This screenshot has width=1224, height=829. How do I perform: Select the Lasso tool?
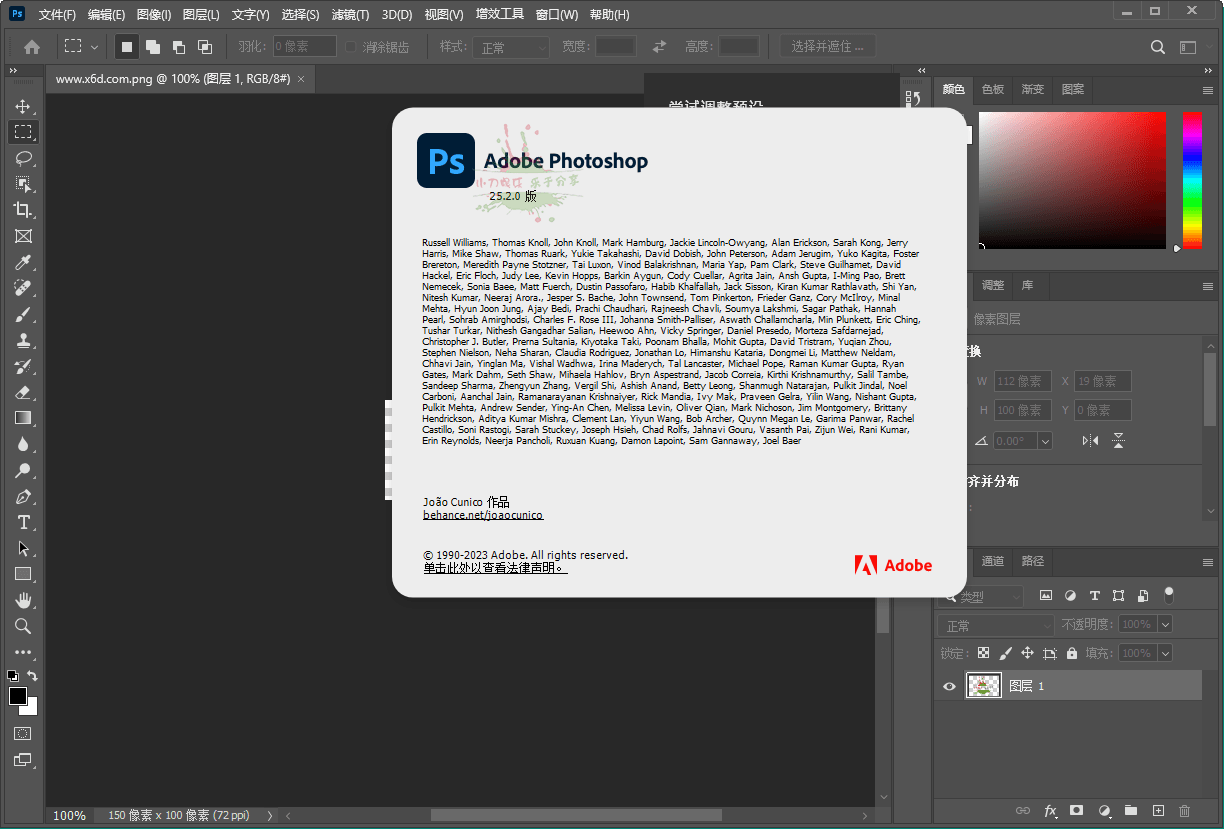click(22, 157)
